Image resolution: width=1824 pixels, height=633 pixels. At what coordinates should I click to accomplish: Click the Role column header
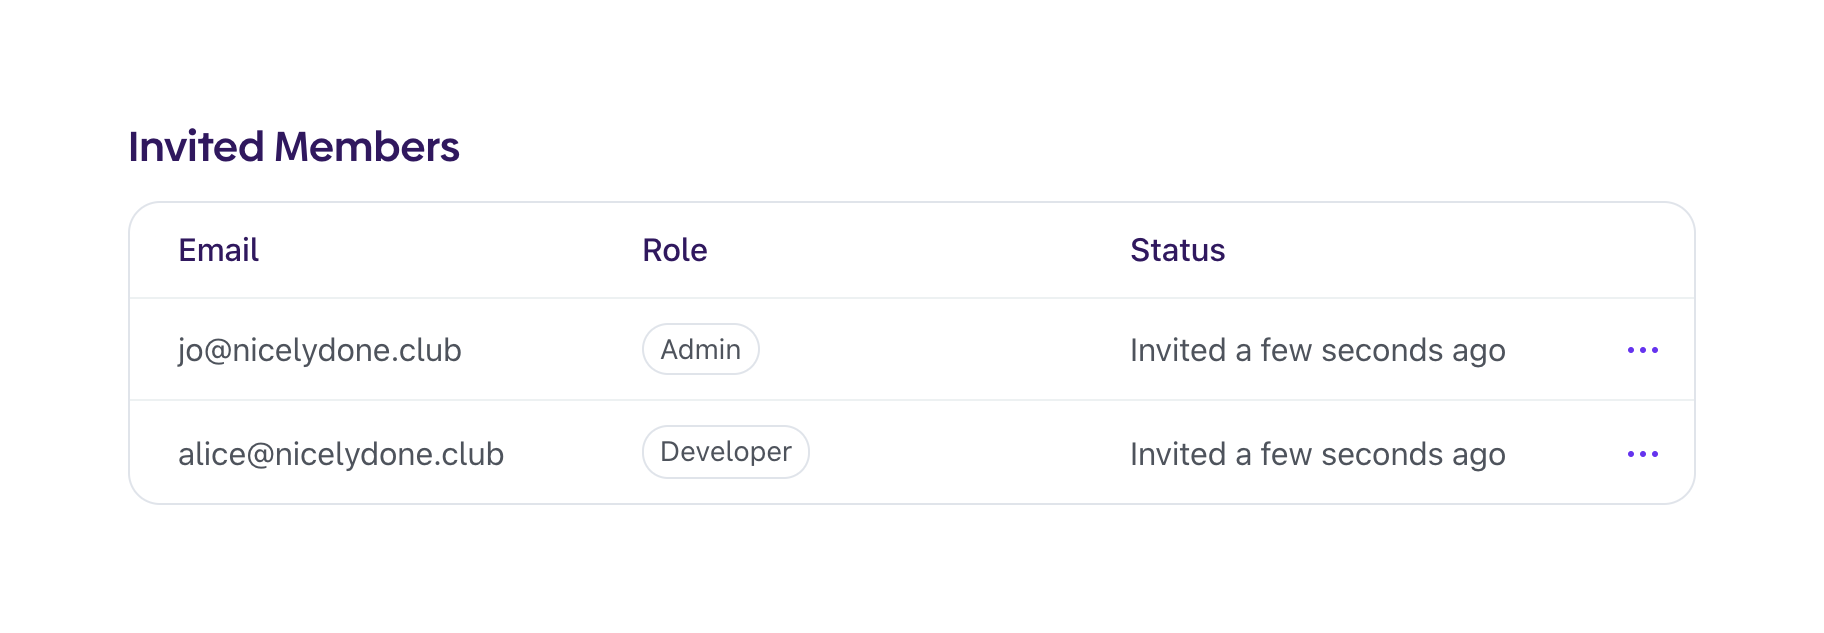click(674, 250)
